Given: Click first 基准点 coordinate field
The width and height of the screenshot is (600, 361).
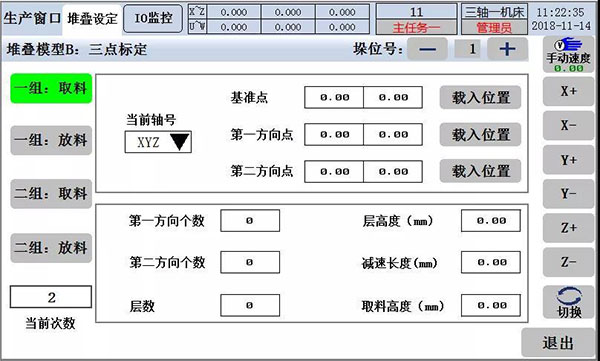Looking at the screenshot, I should (334, 97).
